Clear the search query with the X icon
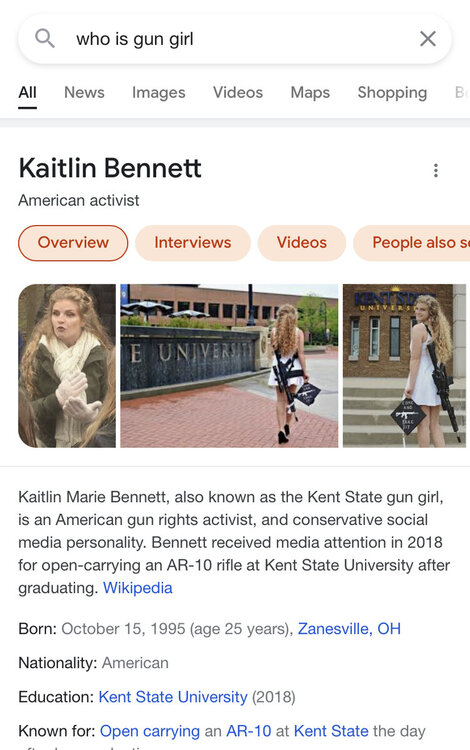The height and width of the screenshot is (750, 470). [427, 39]
